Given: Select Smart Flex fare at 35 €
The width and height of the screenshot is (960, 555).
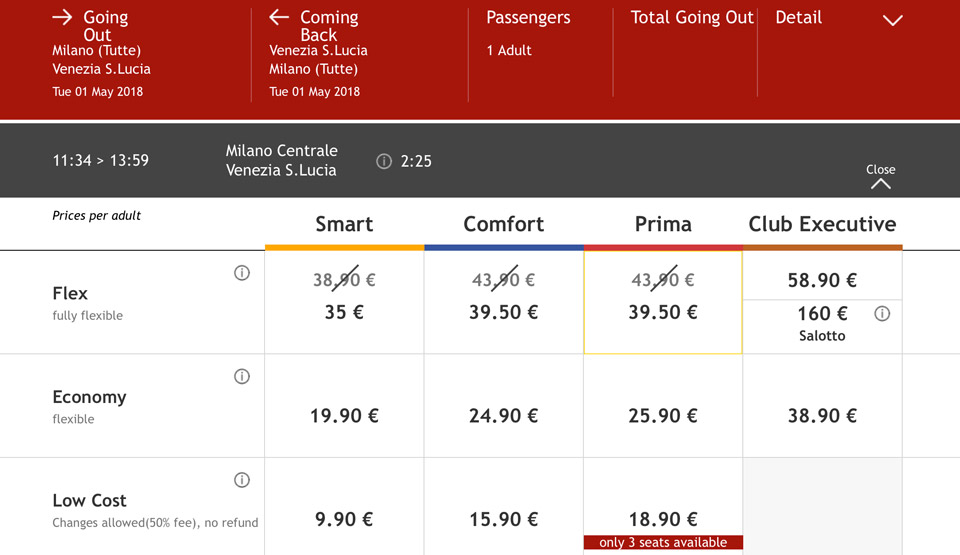Looking at the screenshot, I should (344, 312).
